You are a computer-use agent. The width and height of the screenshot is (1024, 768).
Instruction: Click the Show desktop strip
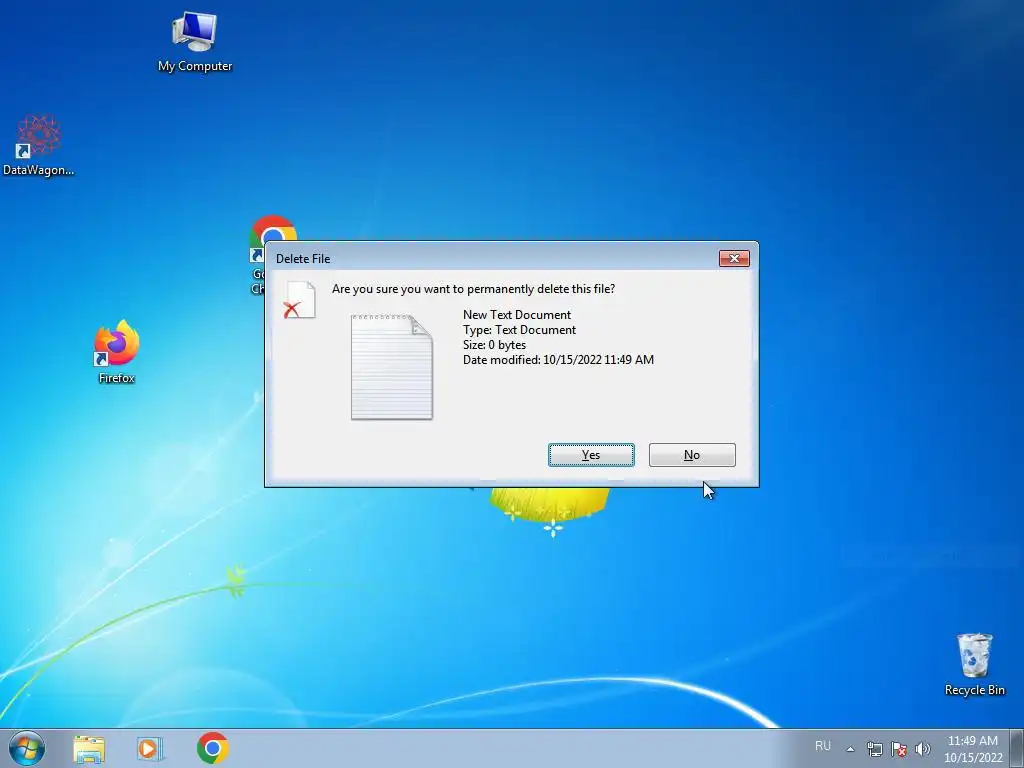tap(1017, 748)
